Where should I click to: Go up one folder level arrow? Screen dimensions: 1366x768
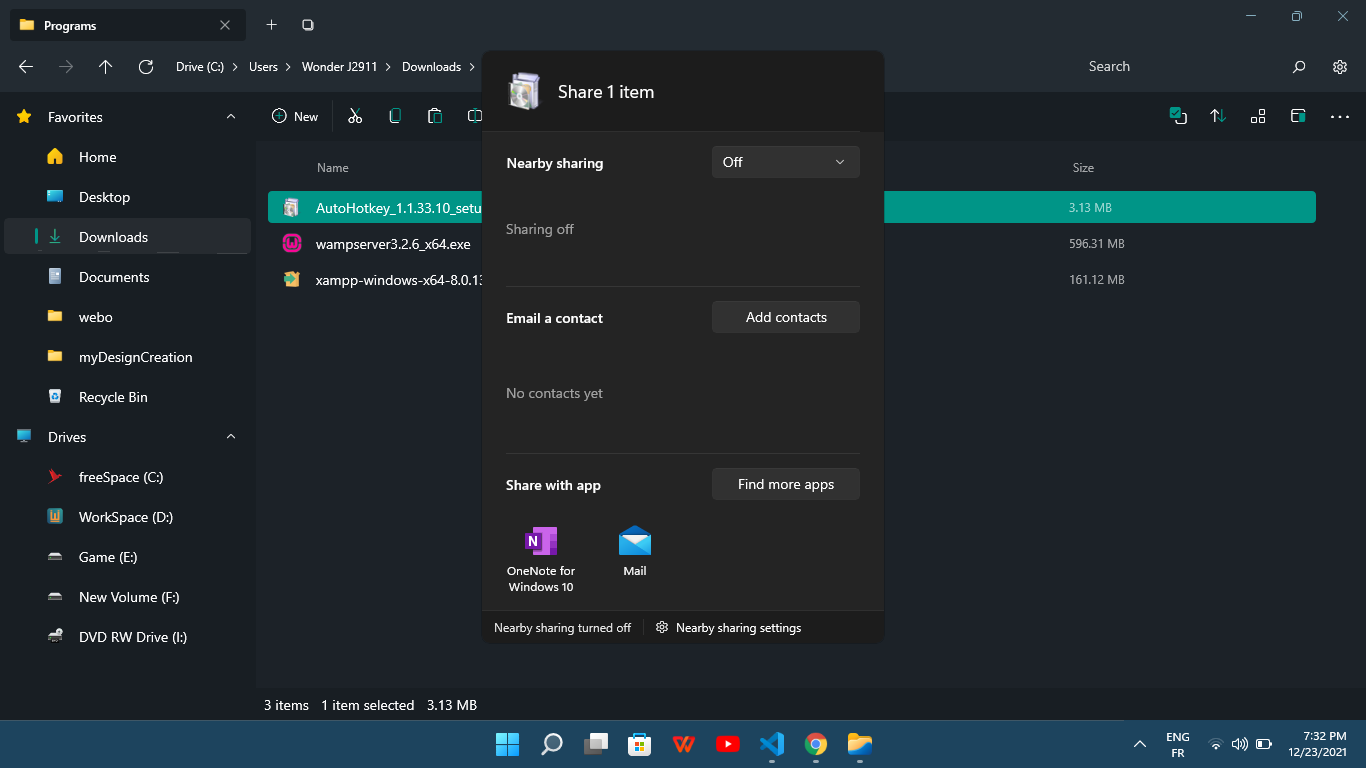click(x=106, y=67)
